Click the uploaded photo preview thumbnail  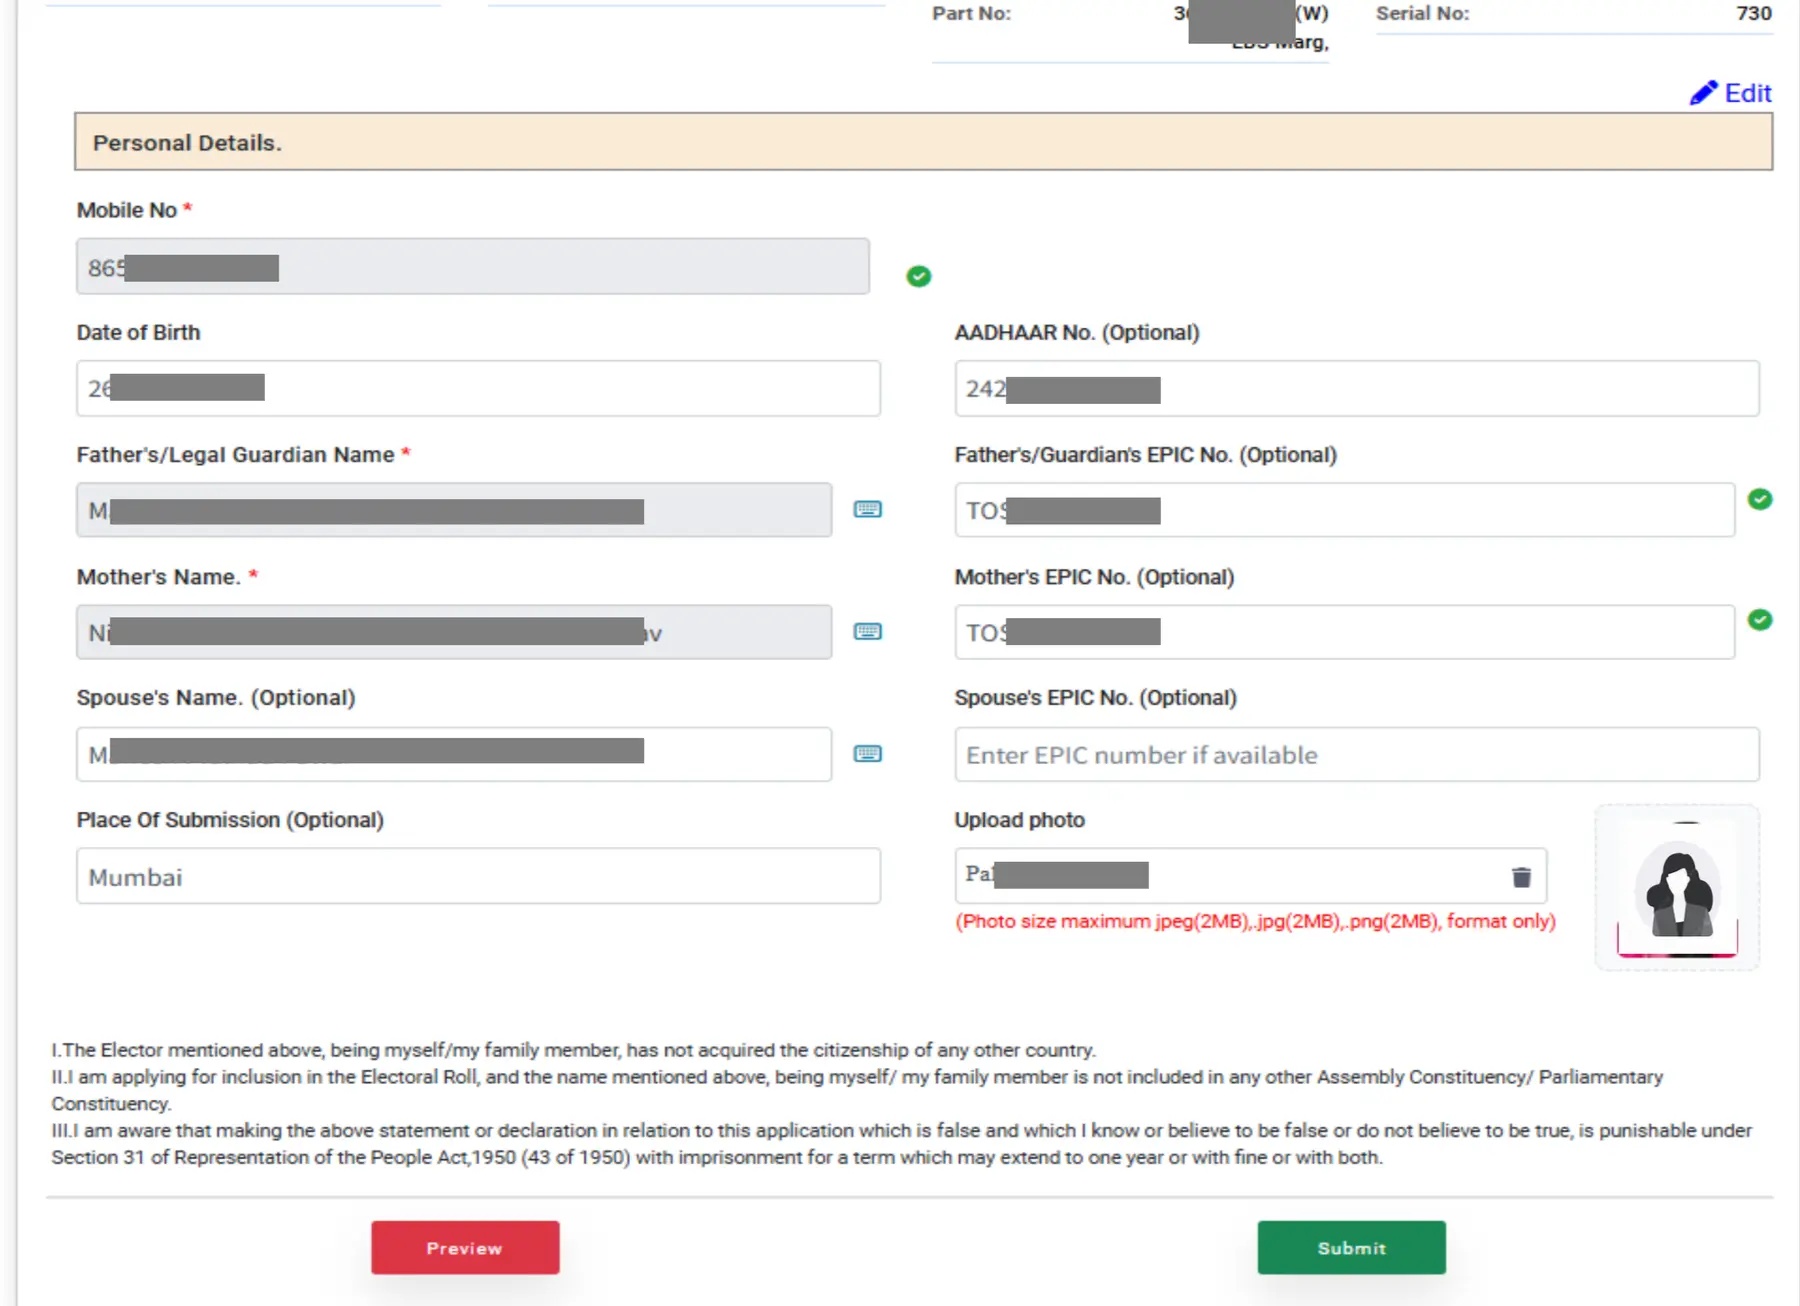(x=1677, y=888)
